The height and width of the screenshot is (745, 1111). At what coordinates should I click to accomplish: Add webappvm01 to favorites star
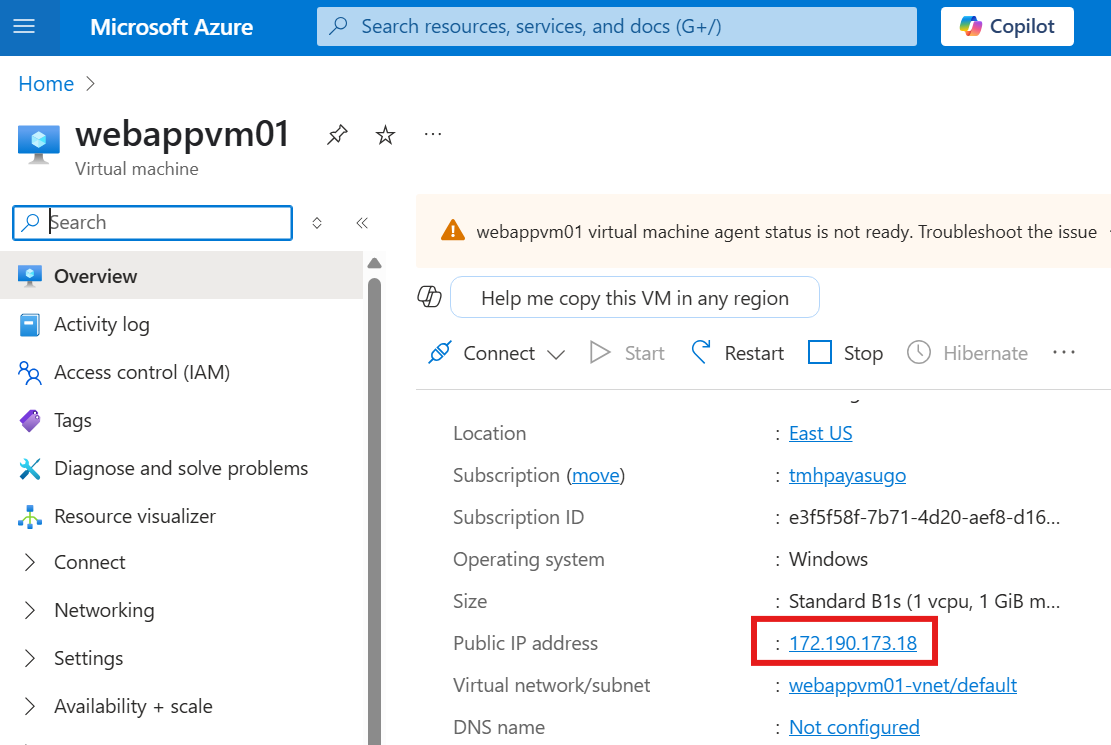pyautogui.click(x=385, y=135)
